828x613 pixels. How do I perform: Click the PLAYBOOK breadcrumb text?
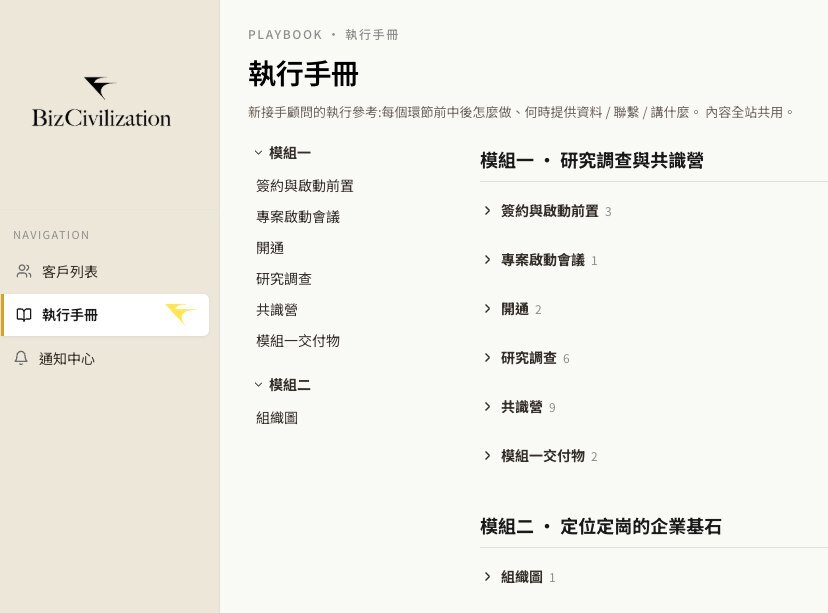coord(285,35)
